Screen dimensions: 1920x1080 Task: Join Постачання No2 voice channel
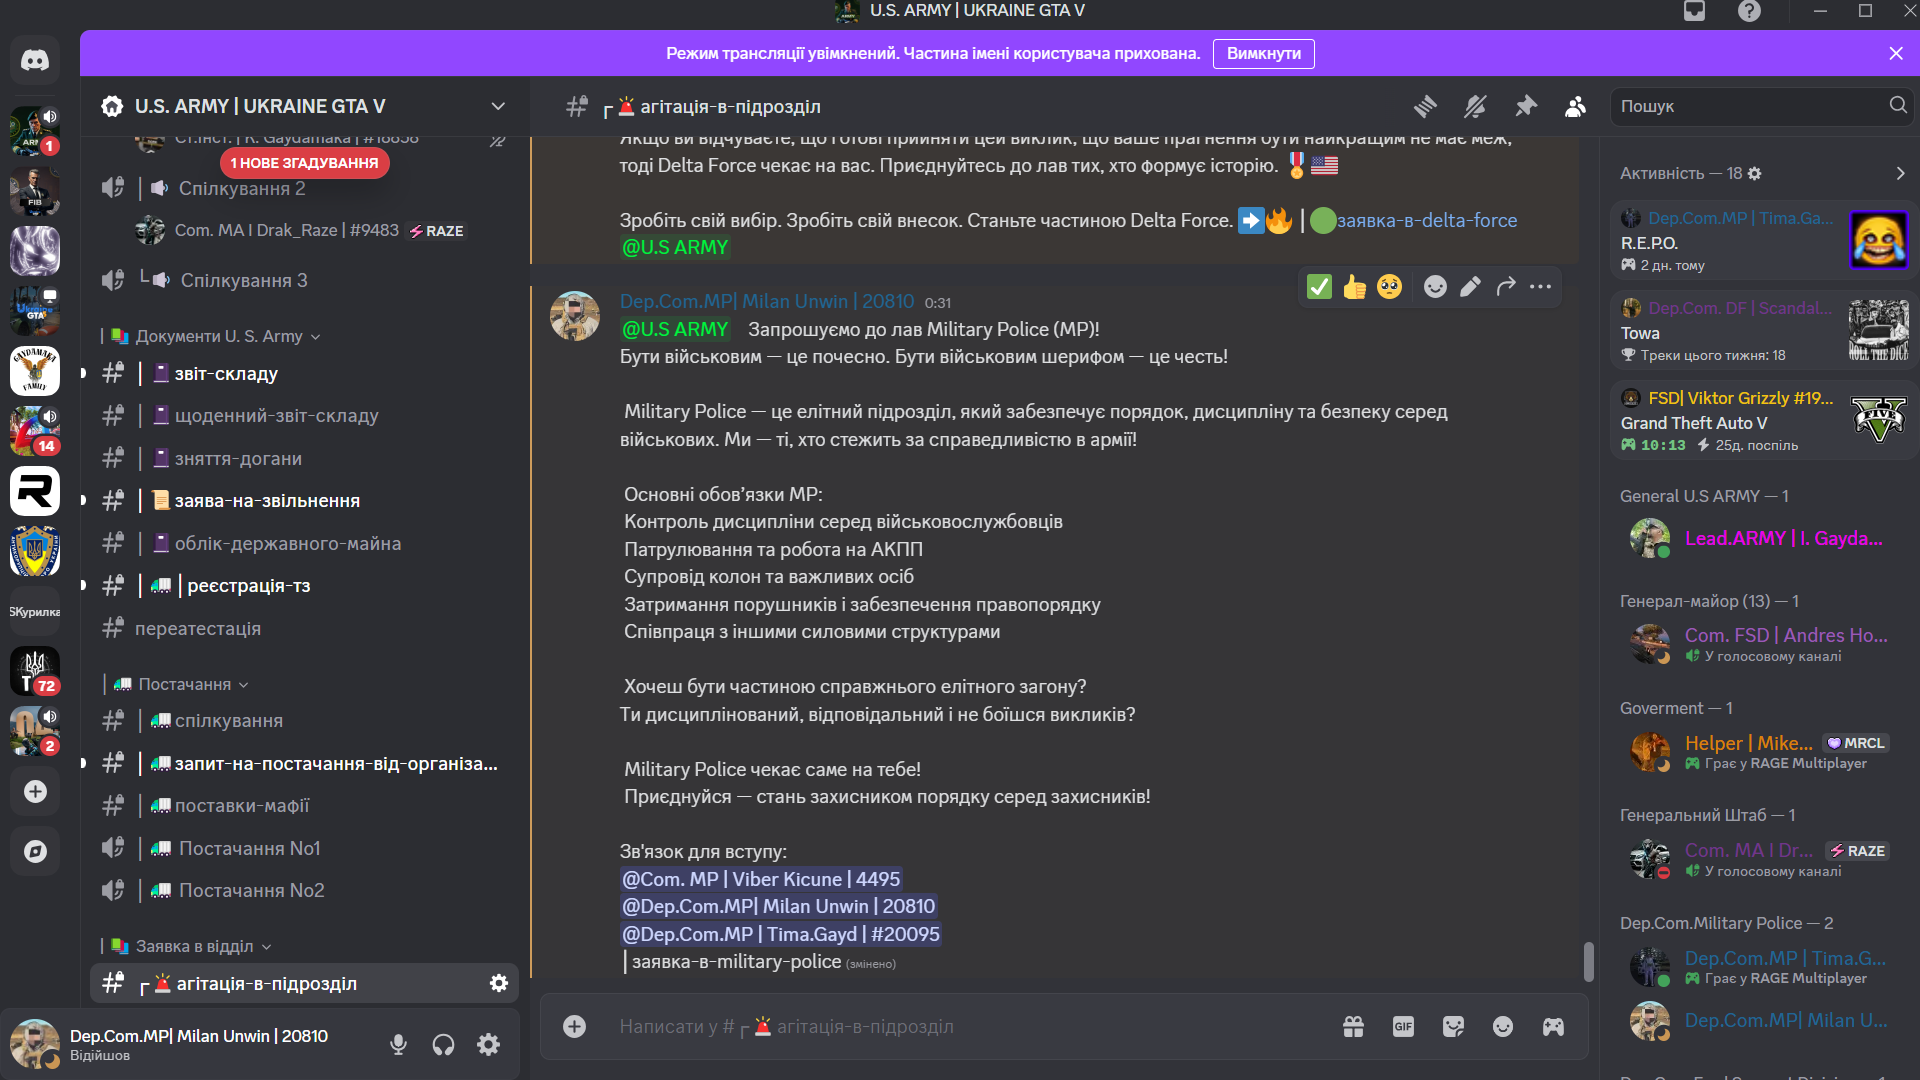pyautogui.click(x=304, y=891)
